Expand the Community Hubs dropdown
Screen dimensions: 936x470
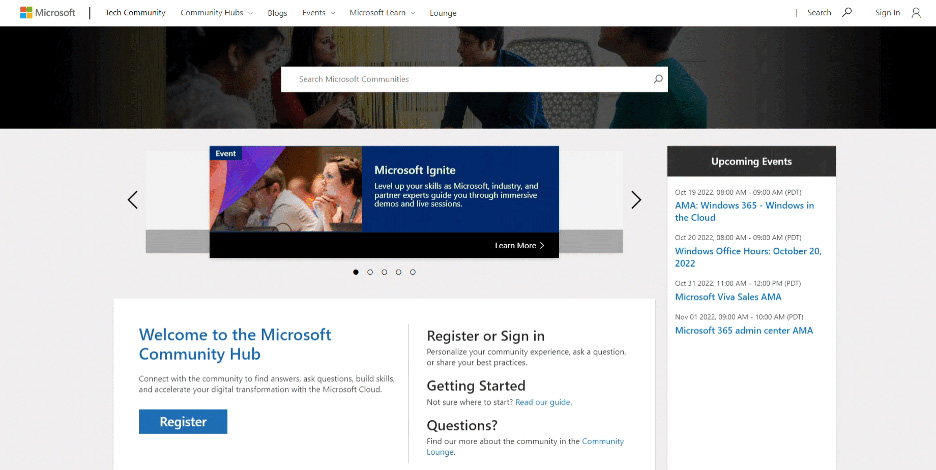tap(216, 13)
